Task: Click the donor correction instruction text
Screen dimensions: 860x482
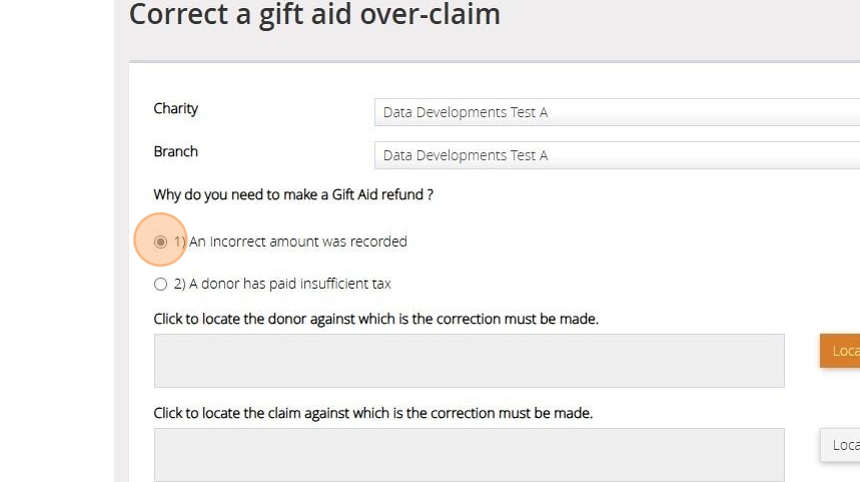Action: coord(376,319)
